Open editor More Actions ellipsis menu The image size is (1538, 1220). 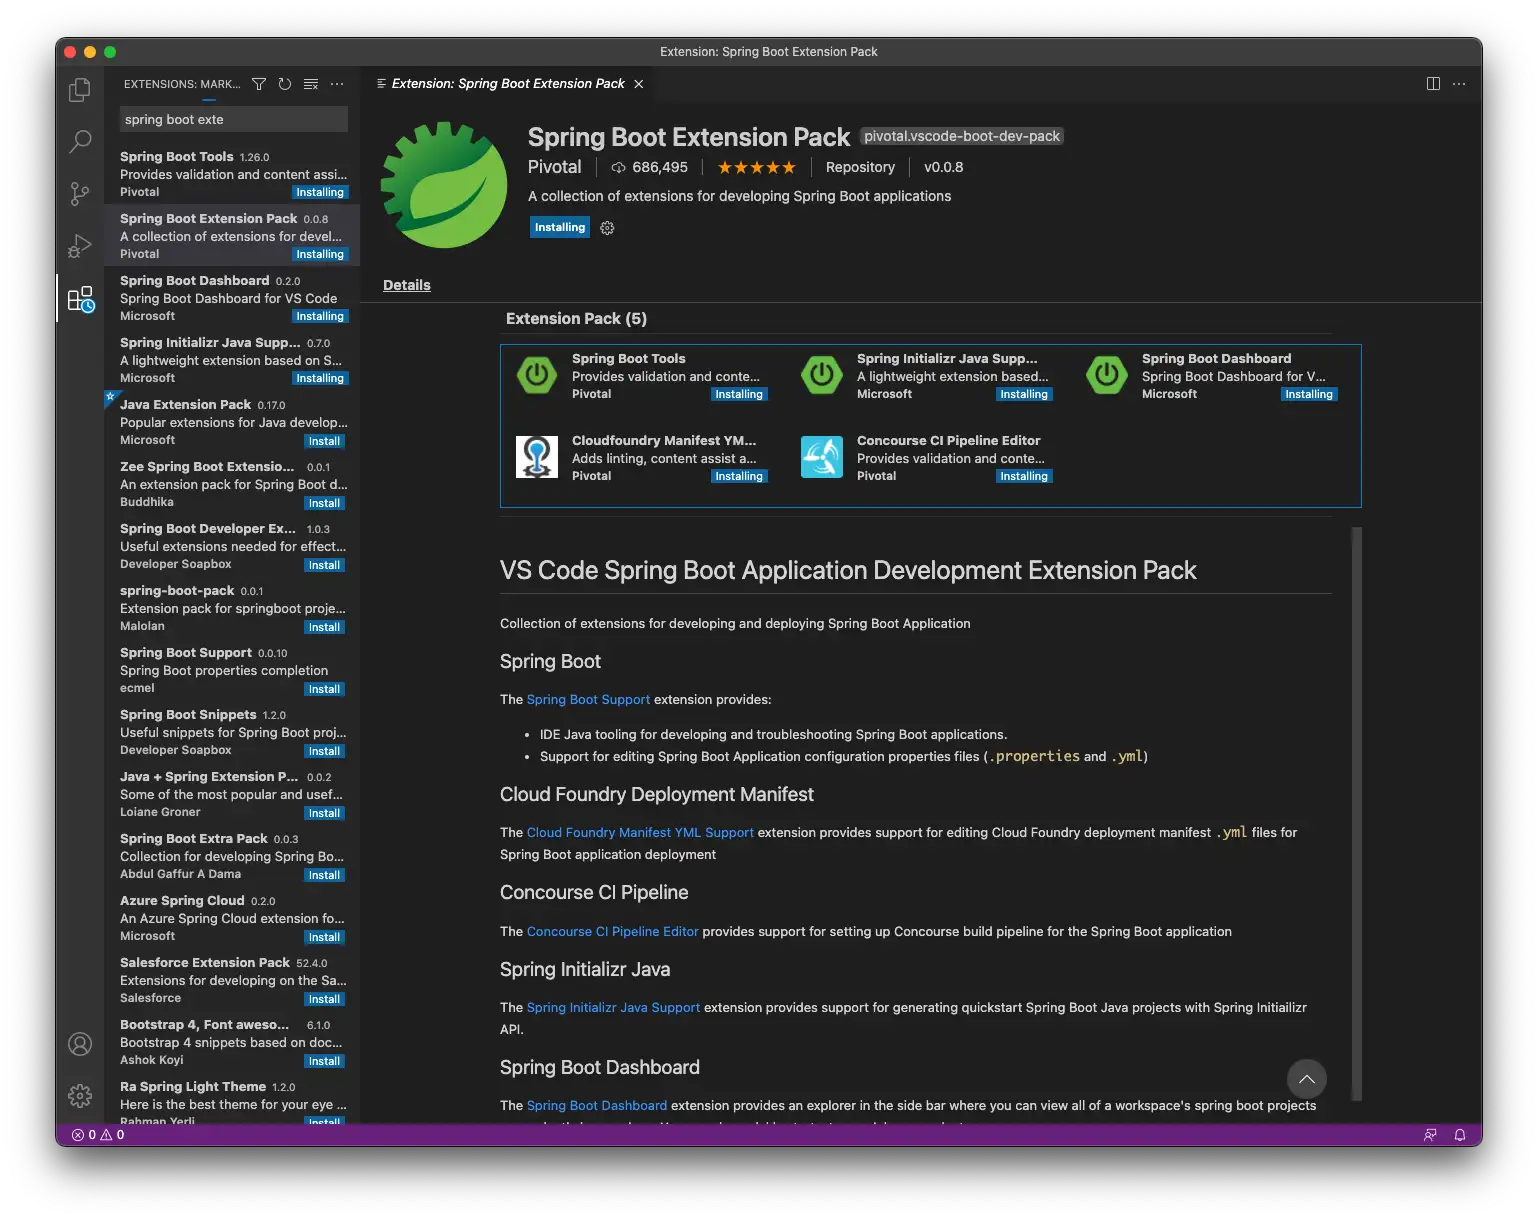coord(1459,84)
